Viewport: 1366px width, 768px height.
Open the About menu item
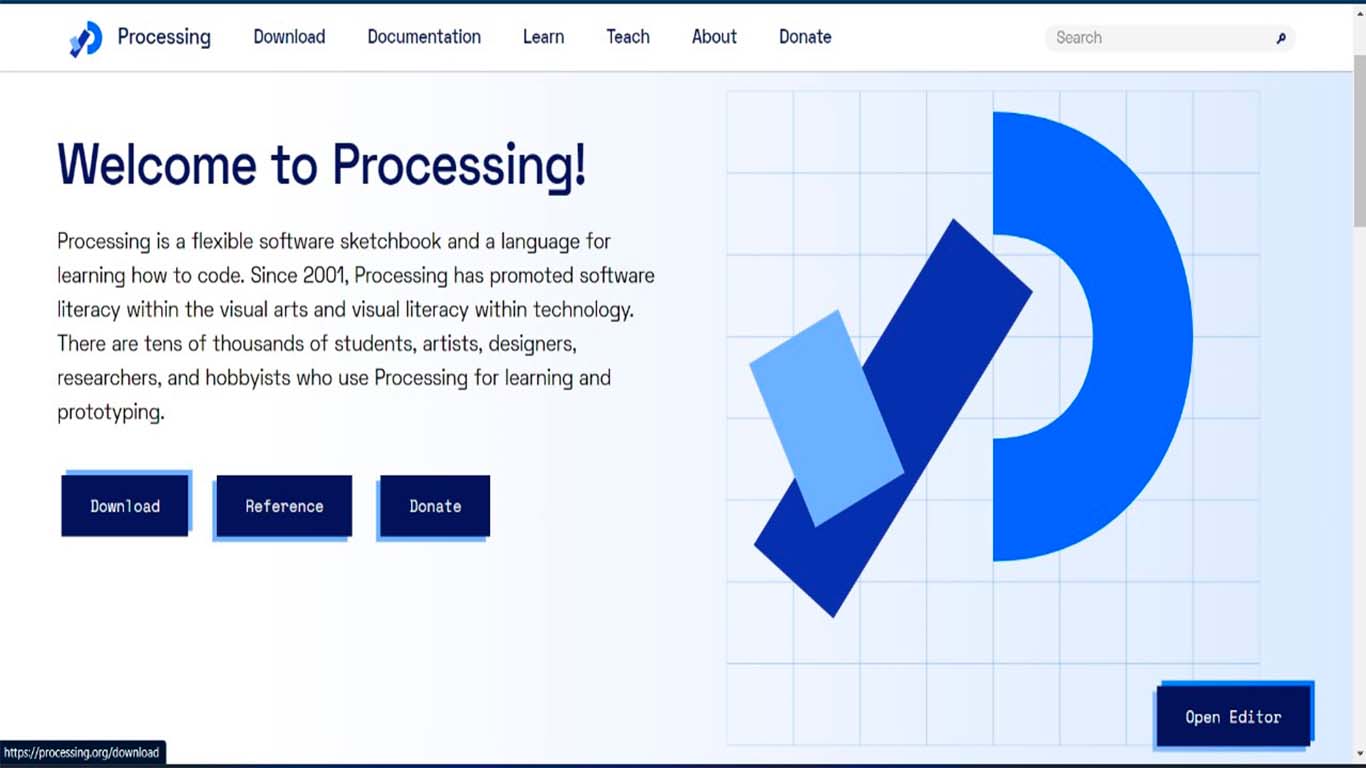click(714, 37)
